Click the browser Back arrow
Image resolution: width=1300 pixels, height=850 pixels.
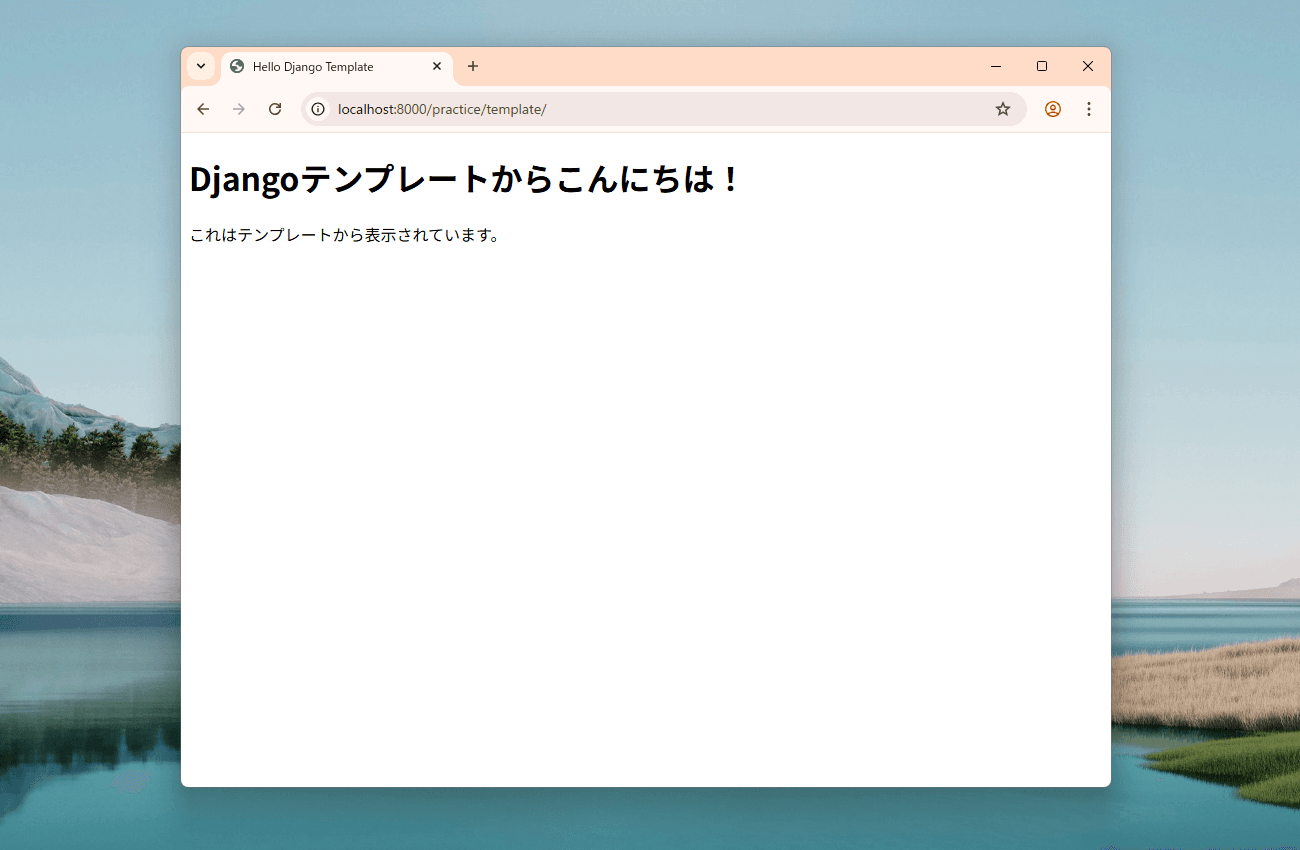click(203, 109)
